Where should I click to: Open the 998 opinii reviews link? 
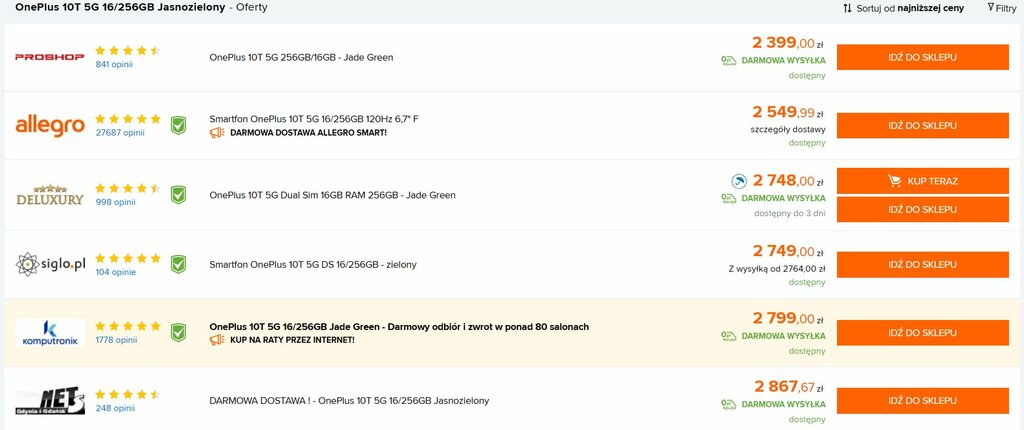[x=115, y=202]
